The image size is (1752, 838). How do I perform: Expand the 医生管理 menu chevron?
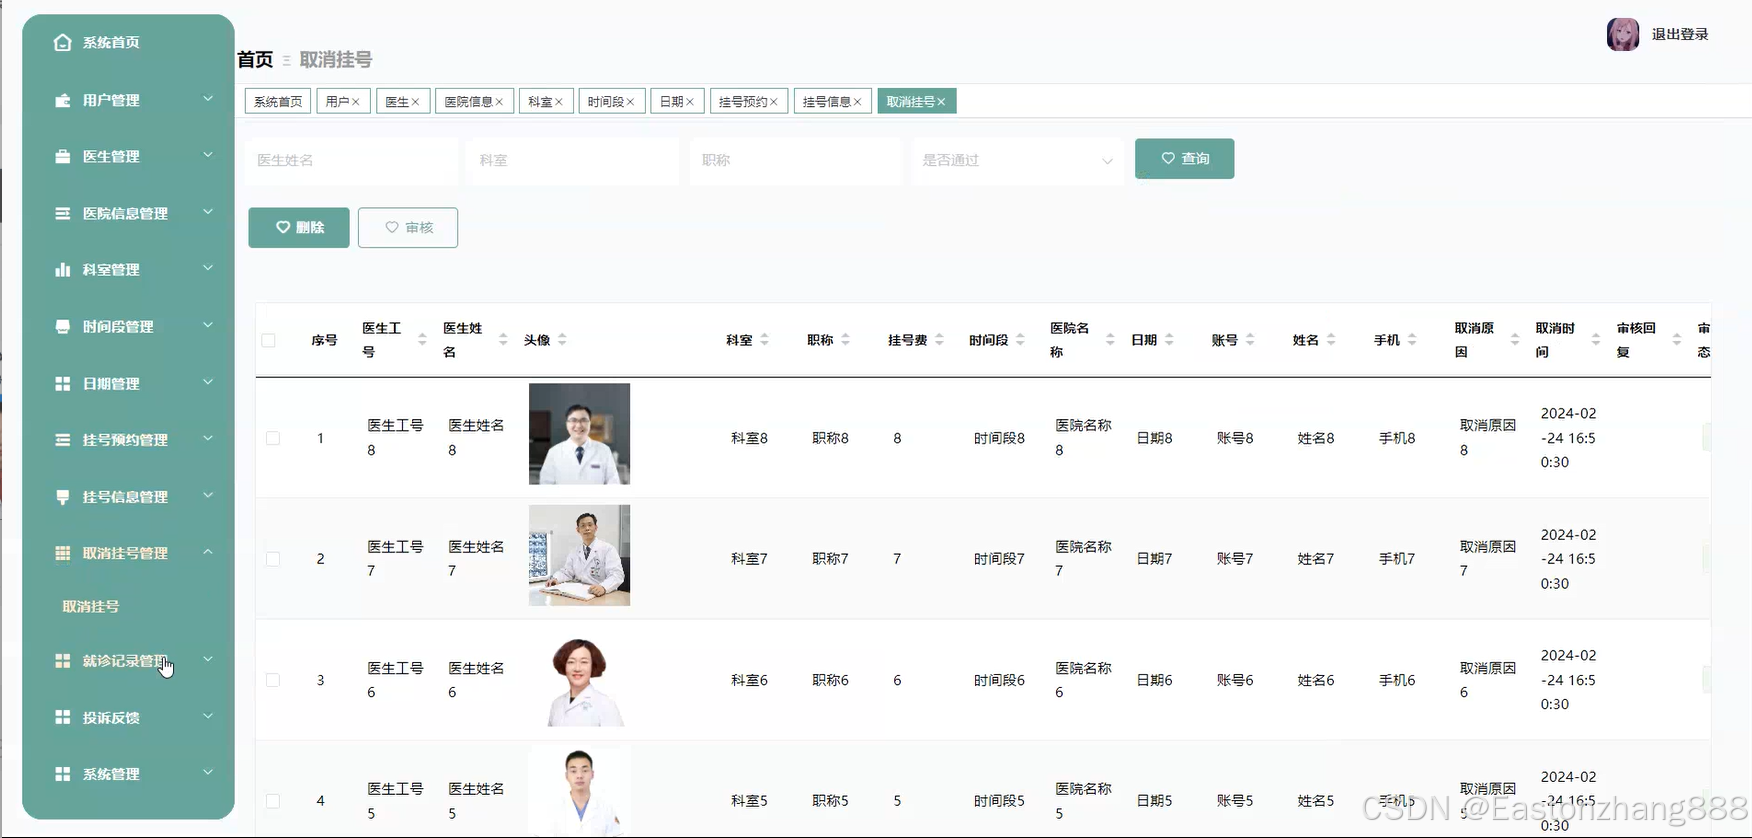tap(208, 155)
